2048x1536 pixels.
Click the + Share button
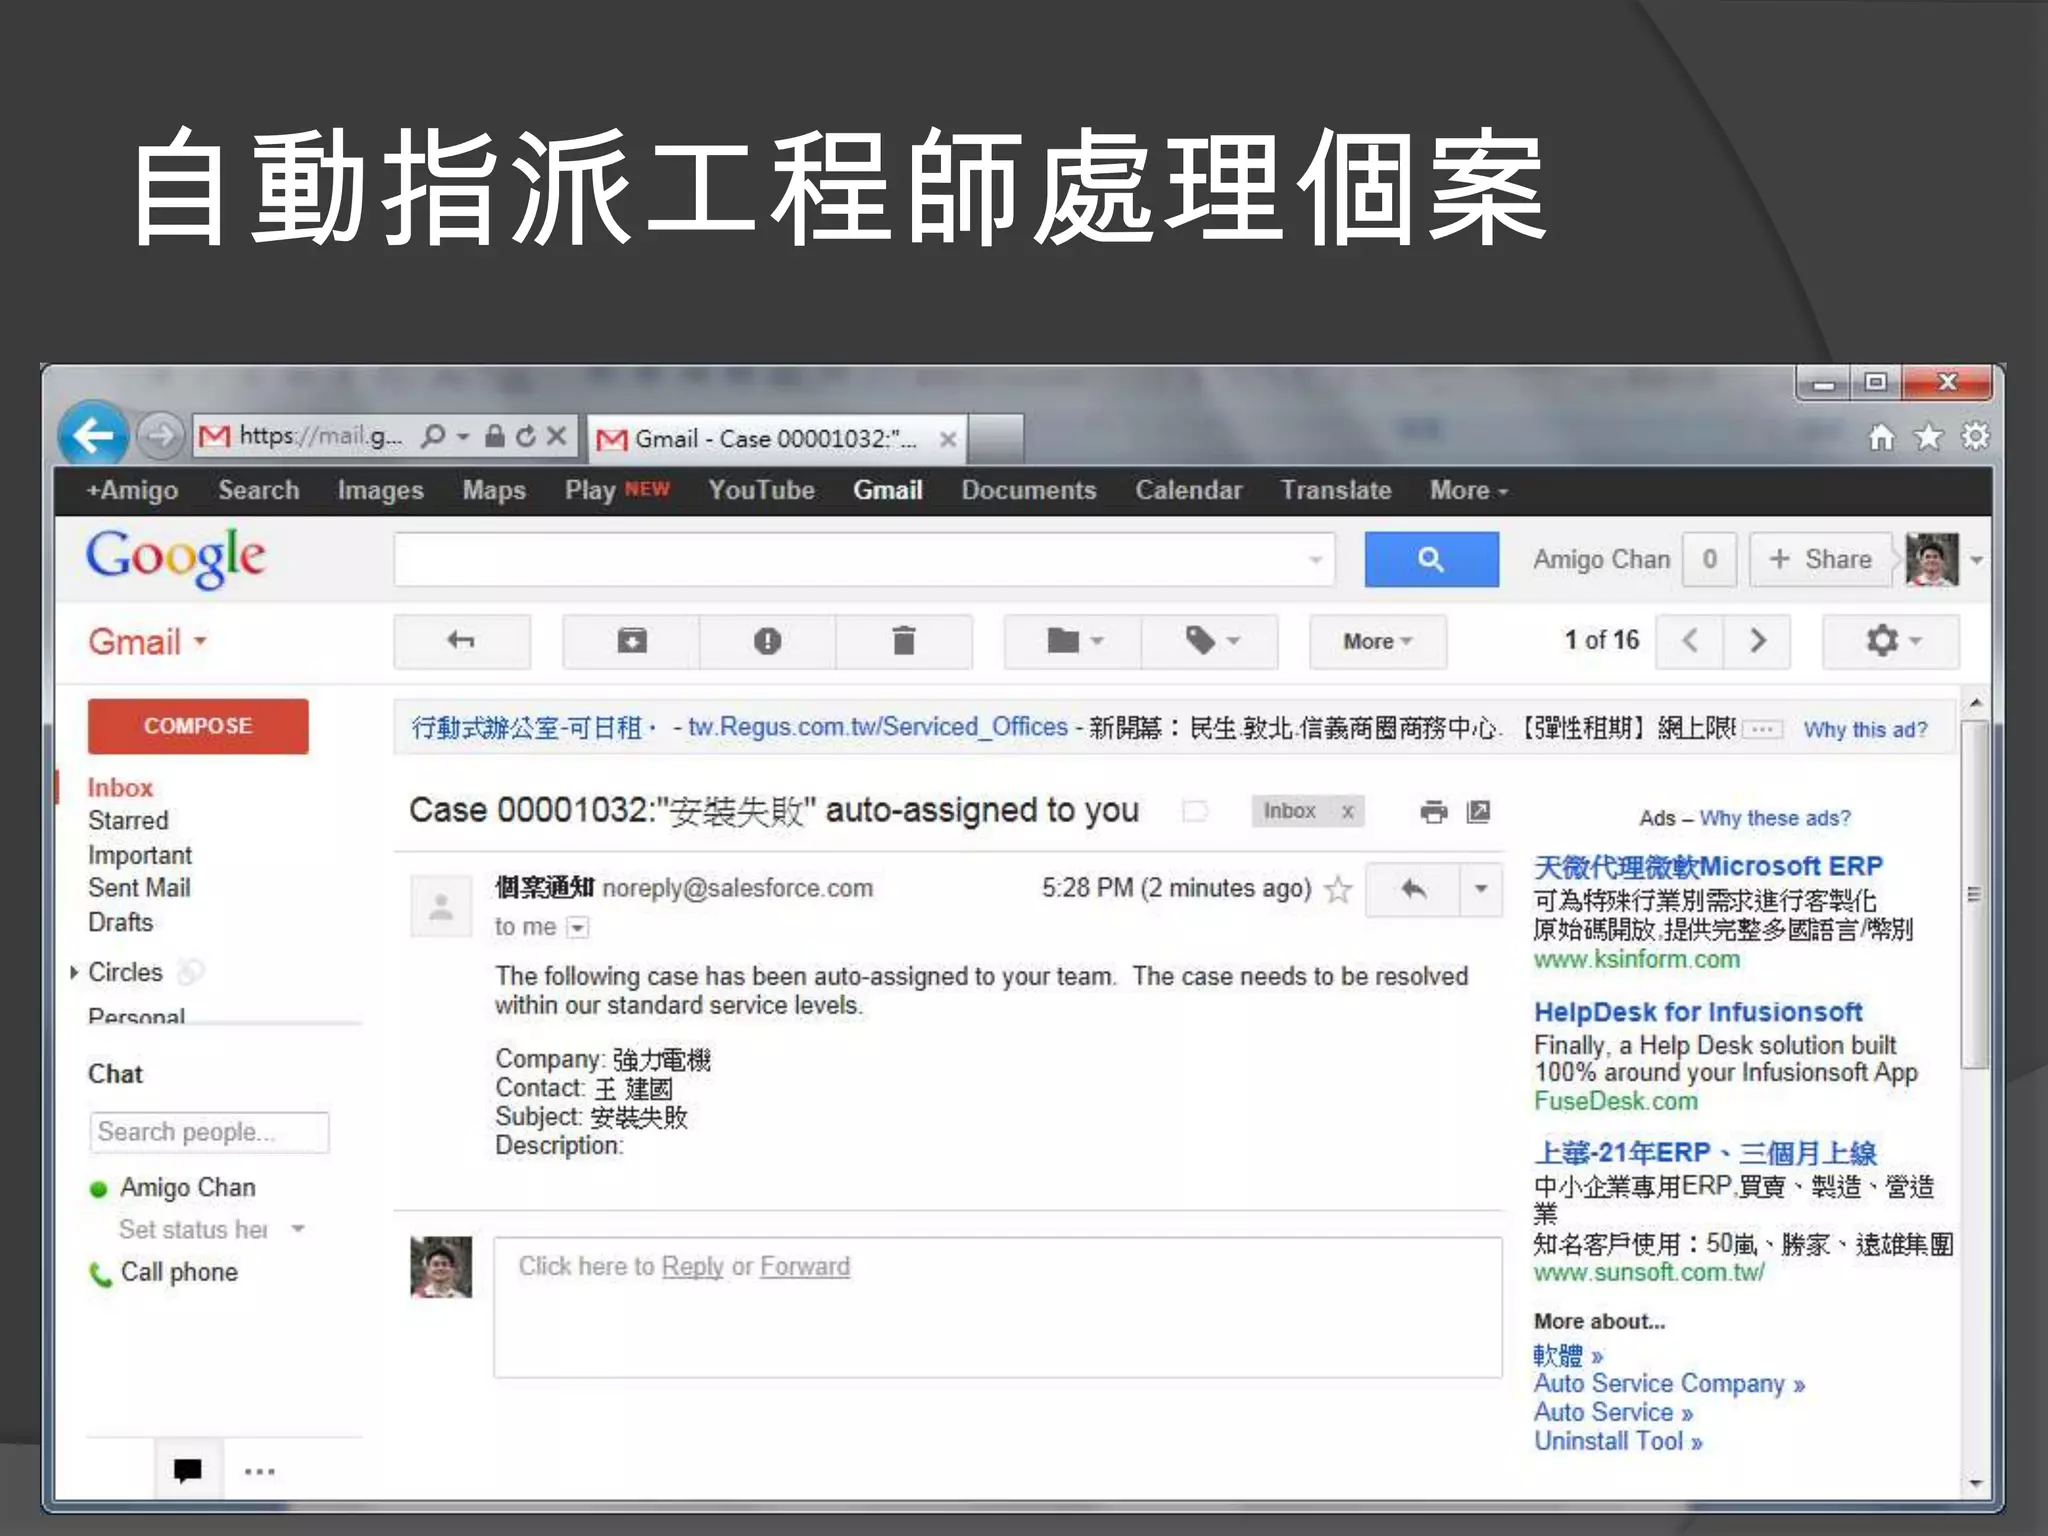coord(1820,559)
